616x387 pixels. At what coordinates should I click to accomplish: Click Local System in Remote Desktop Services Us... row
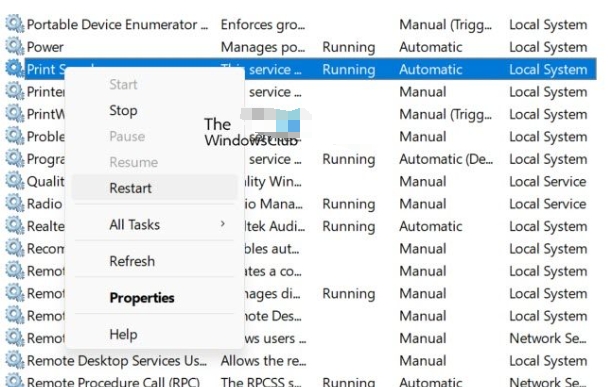(548, 361)
